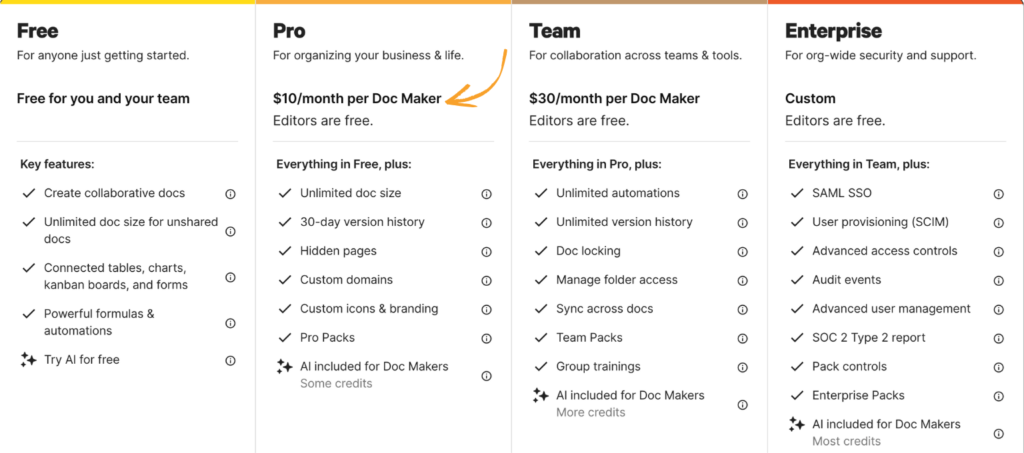This screenshot has height=453, width=1024.
Task: Click info icon beside Advanced user management
Action: [x=998, y=310]
